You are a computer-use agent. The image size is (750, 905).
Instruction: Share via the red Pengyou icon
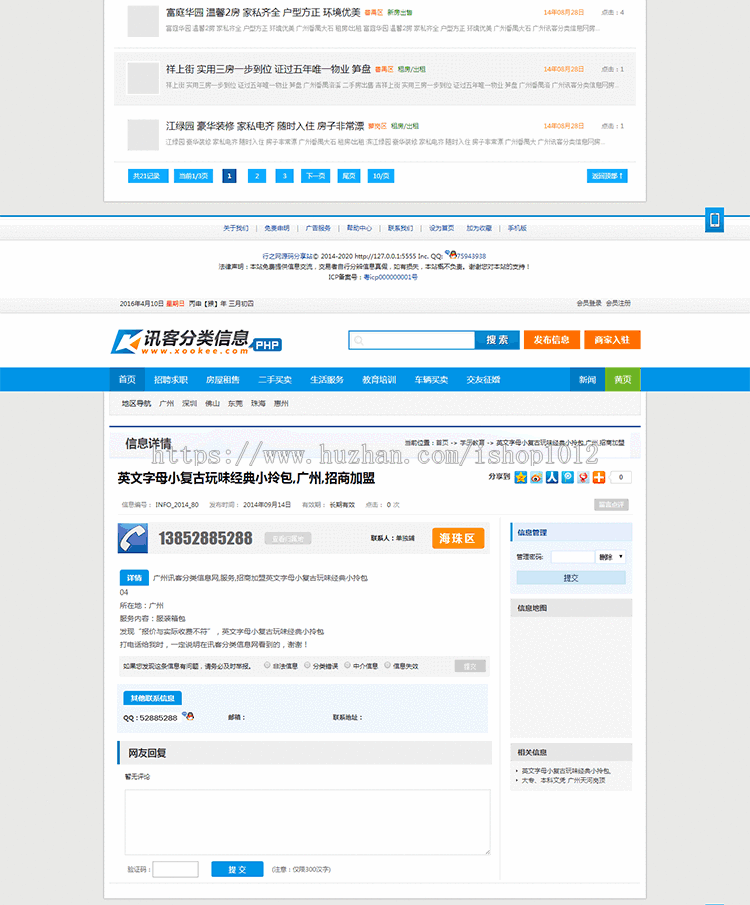coord(583,477)
